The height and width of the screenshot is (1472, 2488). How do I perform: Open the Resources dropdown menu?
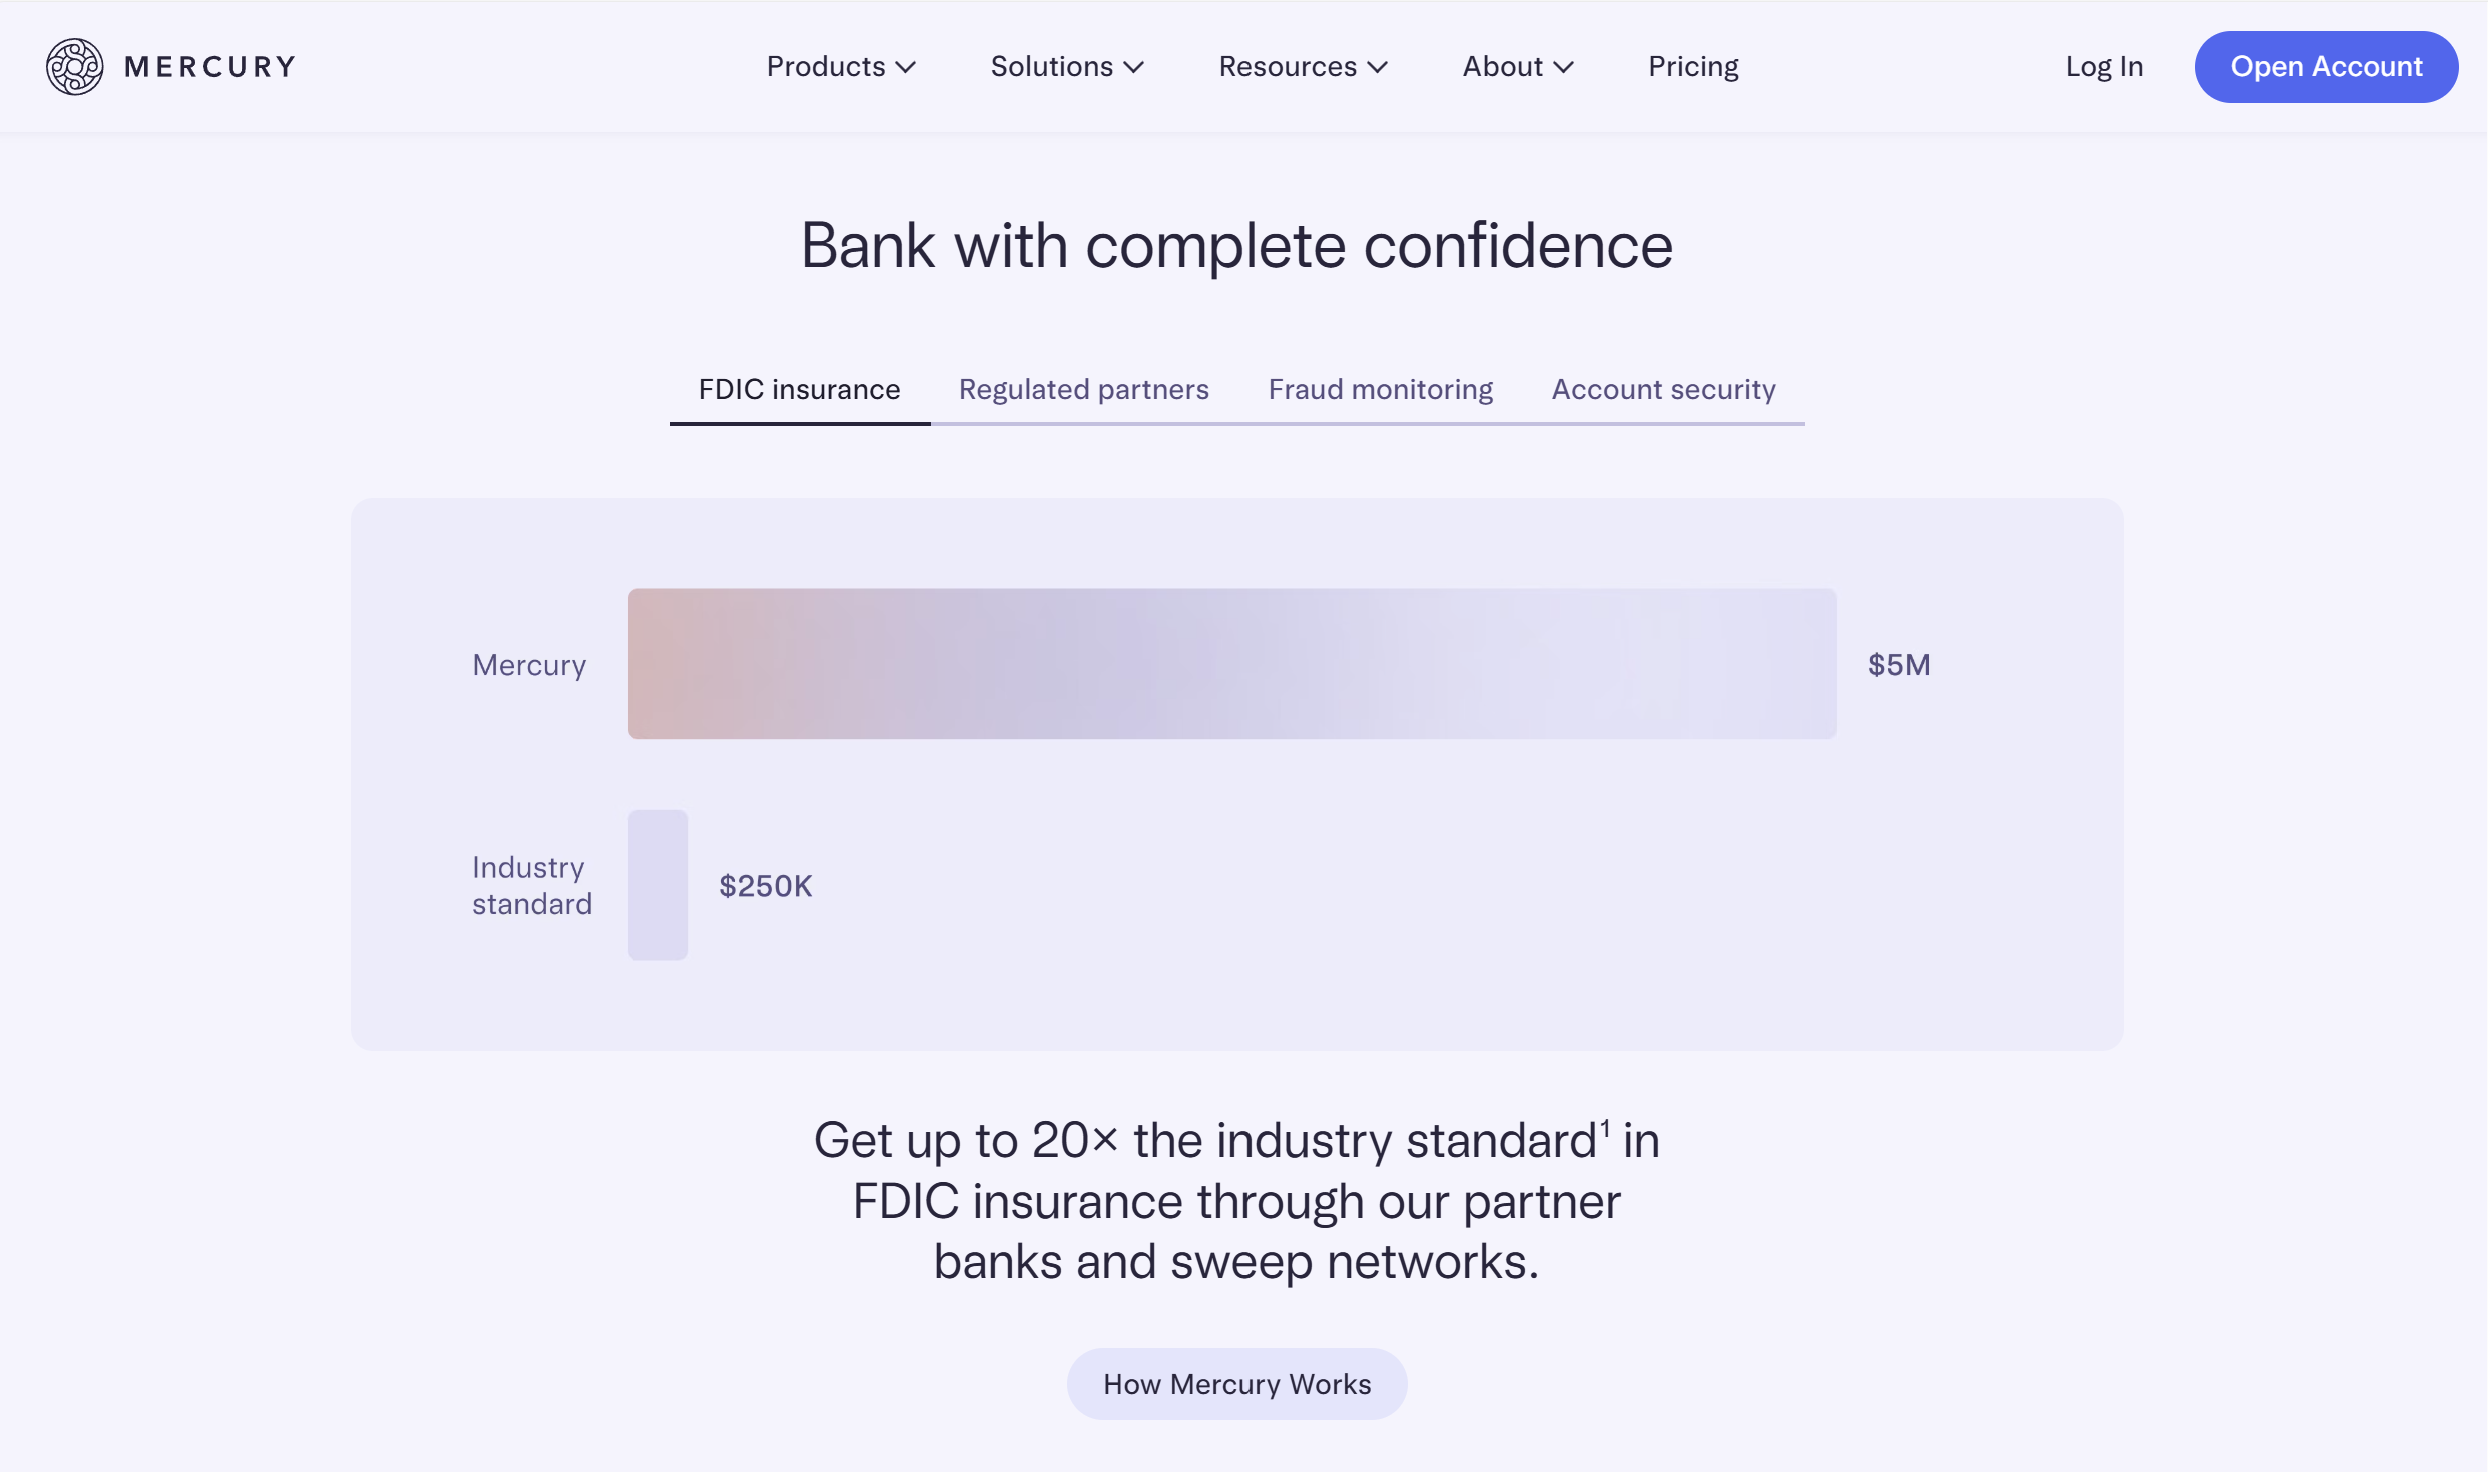point(1303,67)
